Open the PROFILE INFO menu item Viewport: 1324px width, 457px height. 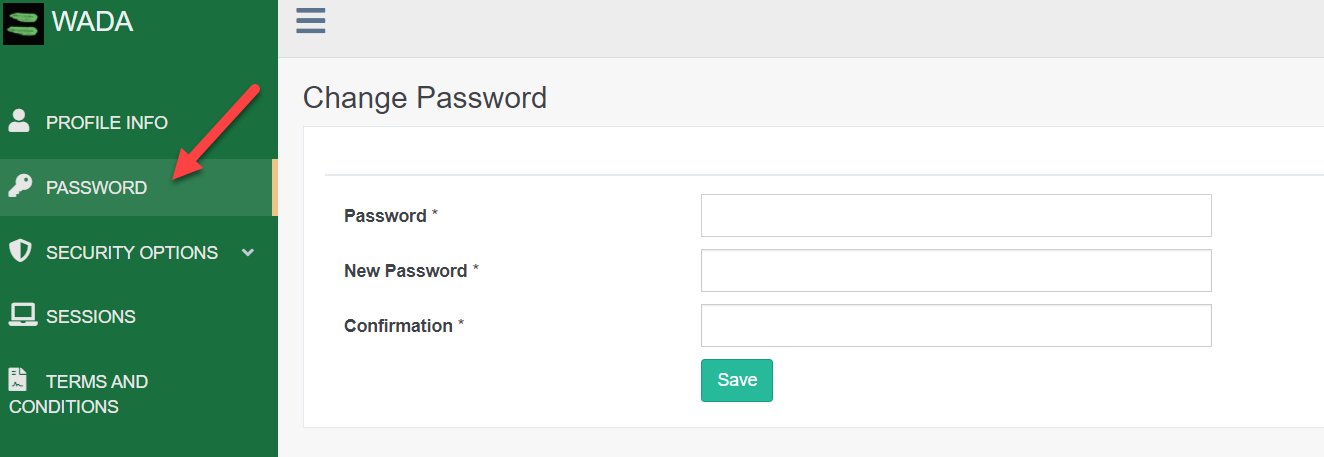[x=107, y=123]
